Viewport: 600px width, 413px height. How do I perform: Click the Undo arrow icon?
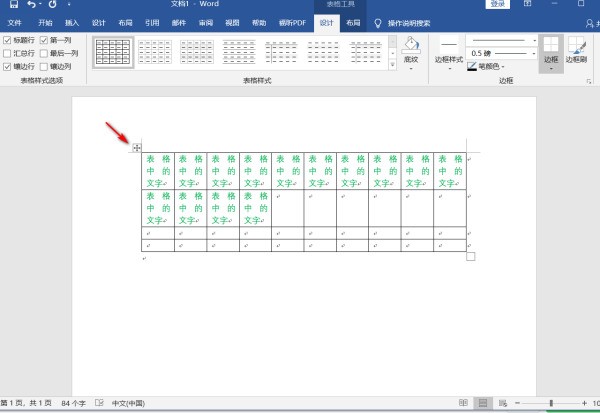(x=31, y=4)
